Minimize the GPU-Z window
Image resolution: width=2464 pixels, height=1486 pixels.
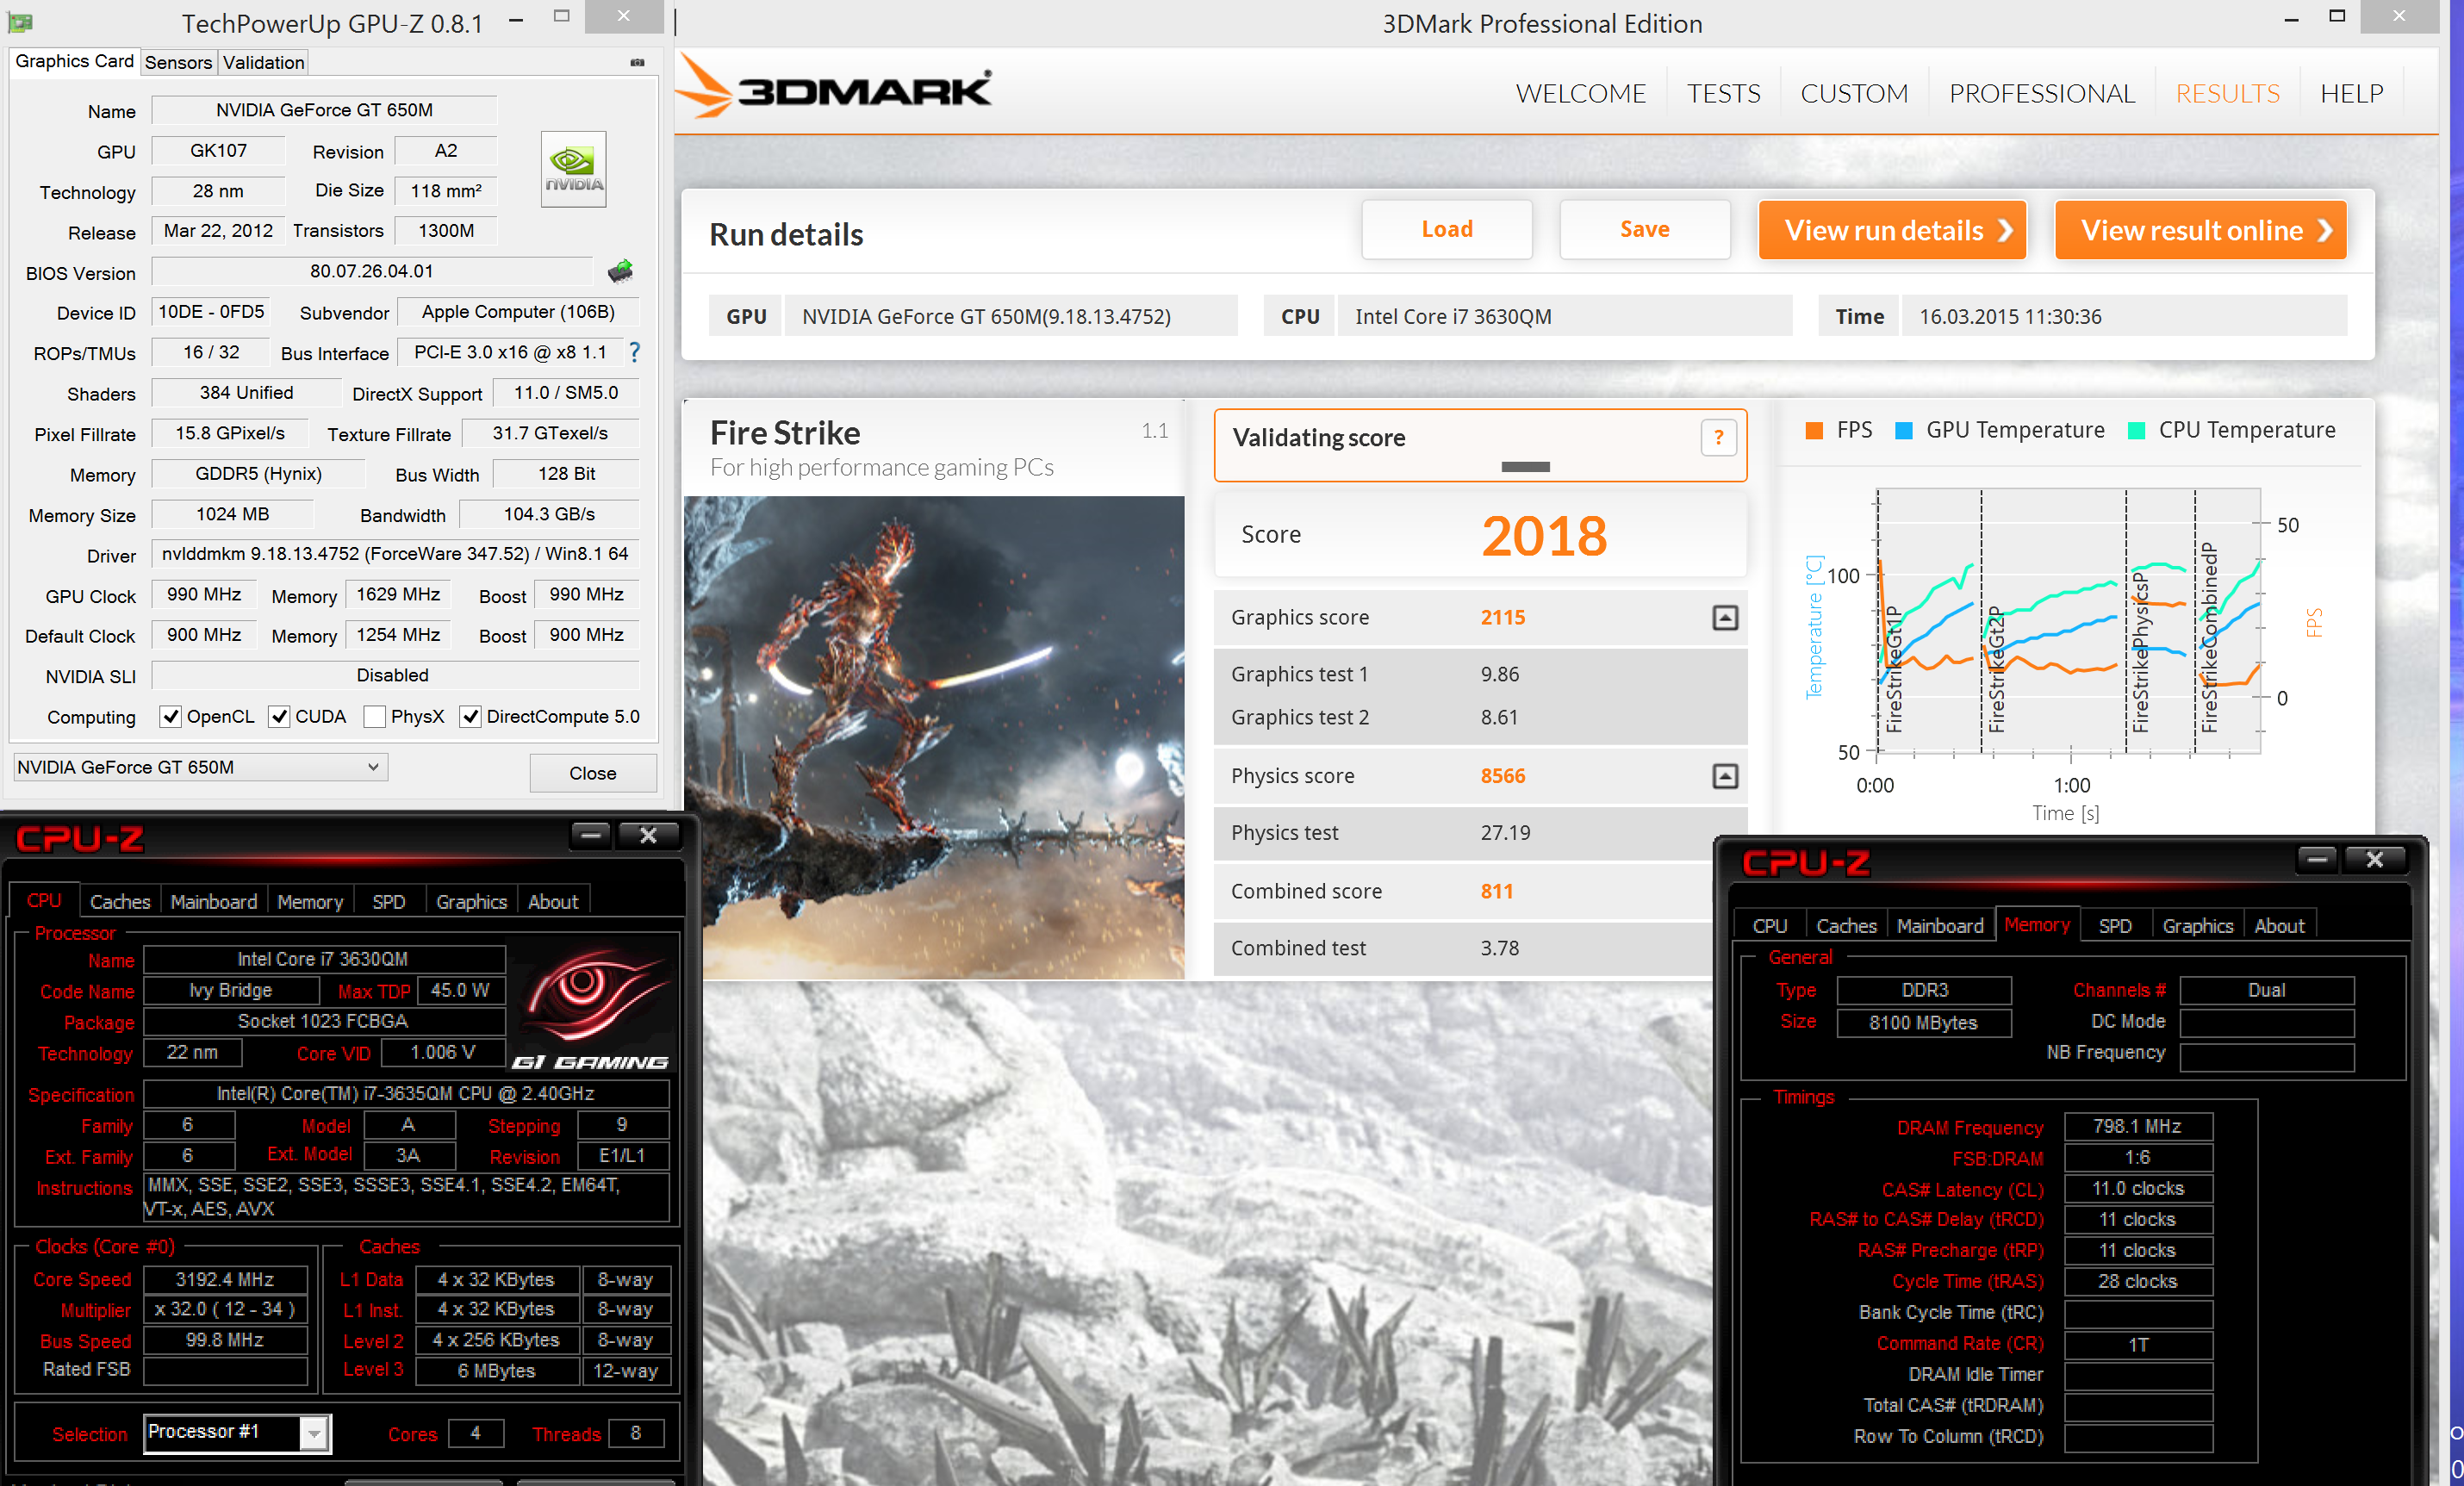click(x=516, y=20)
